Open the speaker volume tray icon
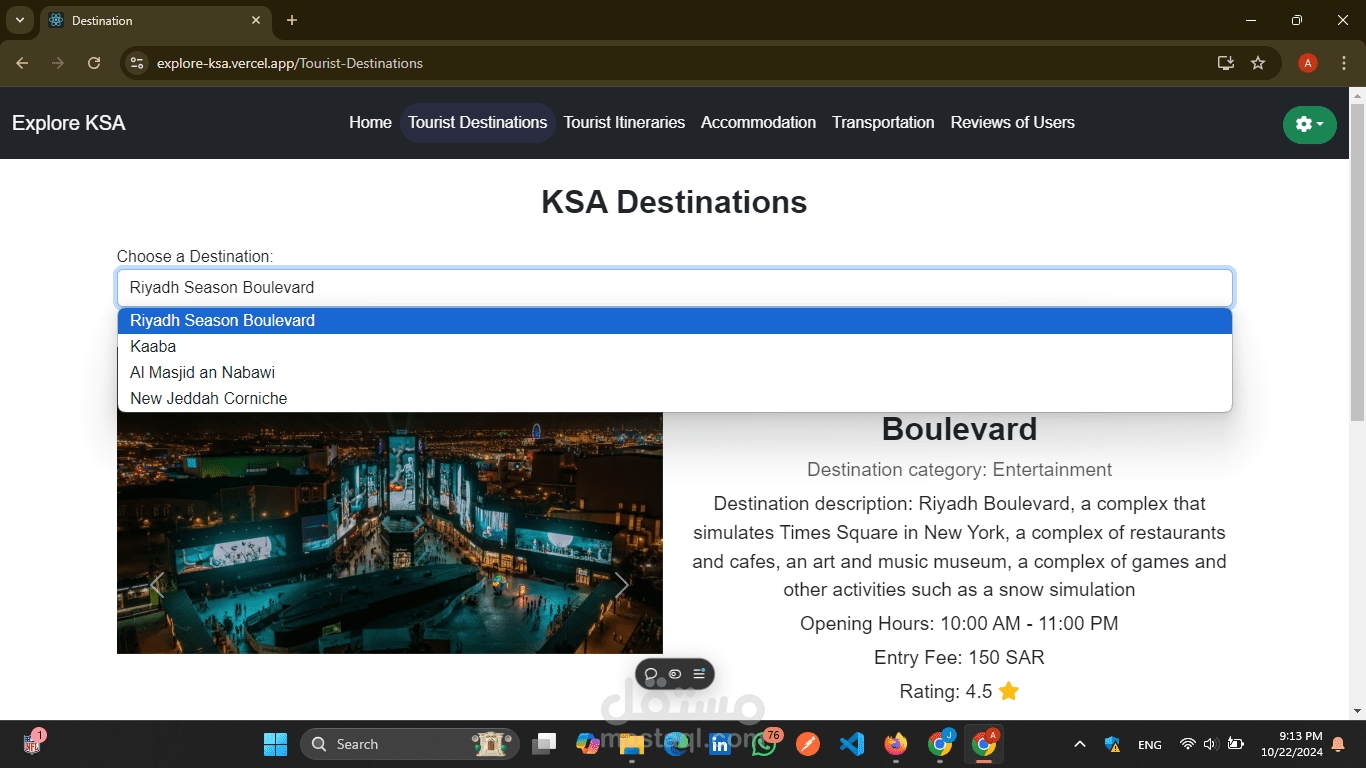1366x768 pixels. pyautogui.click(x=1210, y=744)
